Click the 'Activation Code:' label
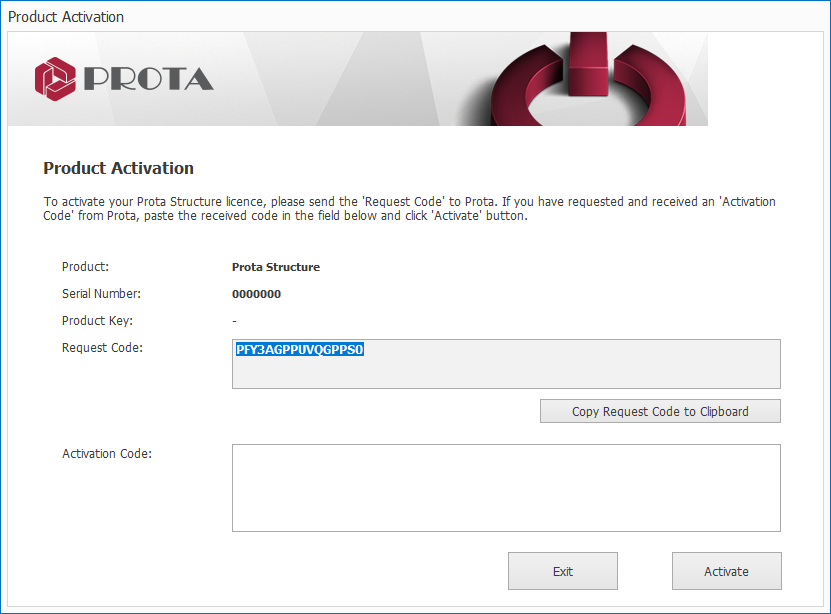Viewport: 831px width, 614px height. 107,453
